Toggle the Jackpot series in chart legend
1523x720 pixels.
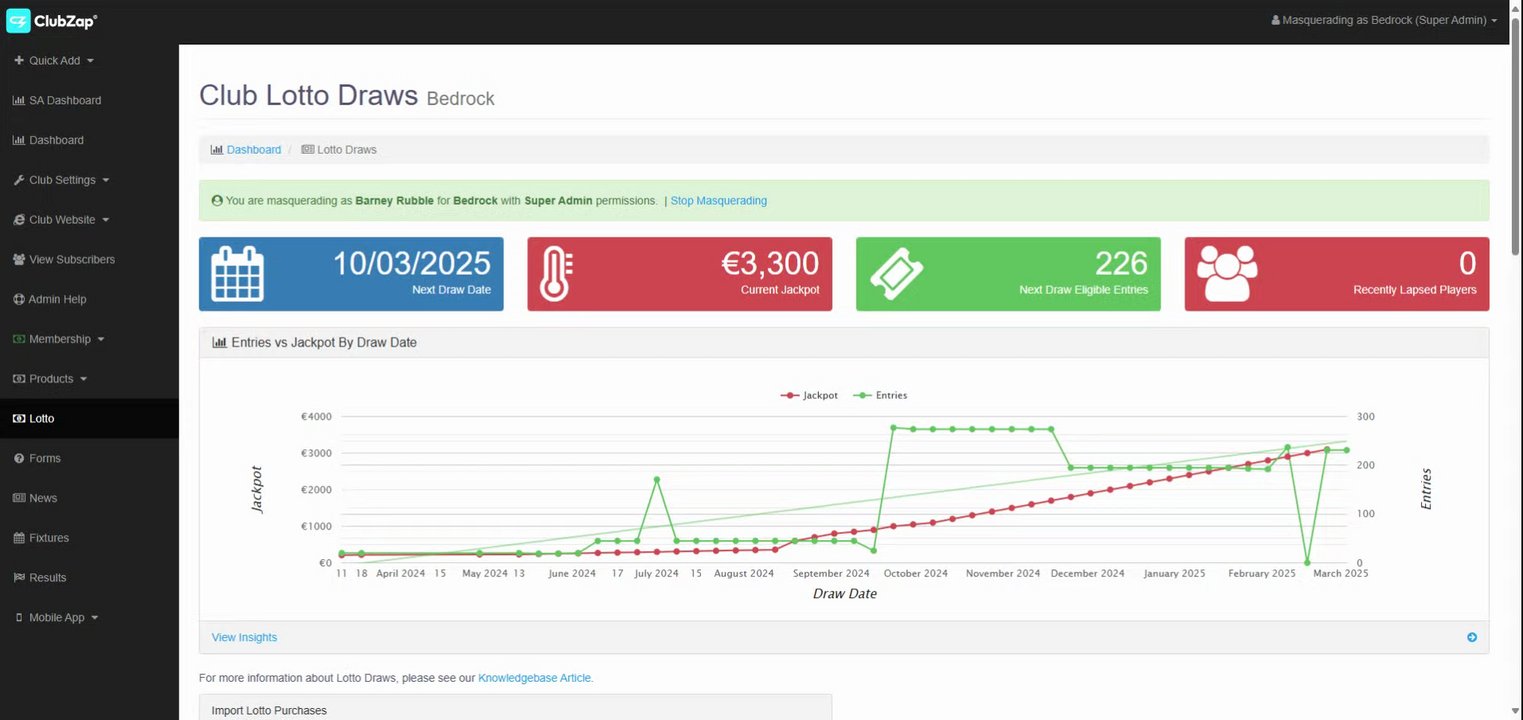click(809, 395)
